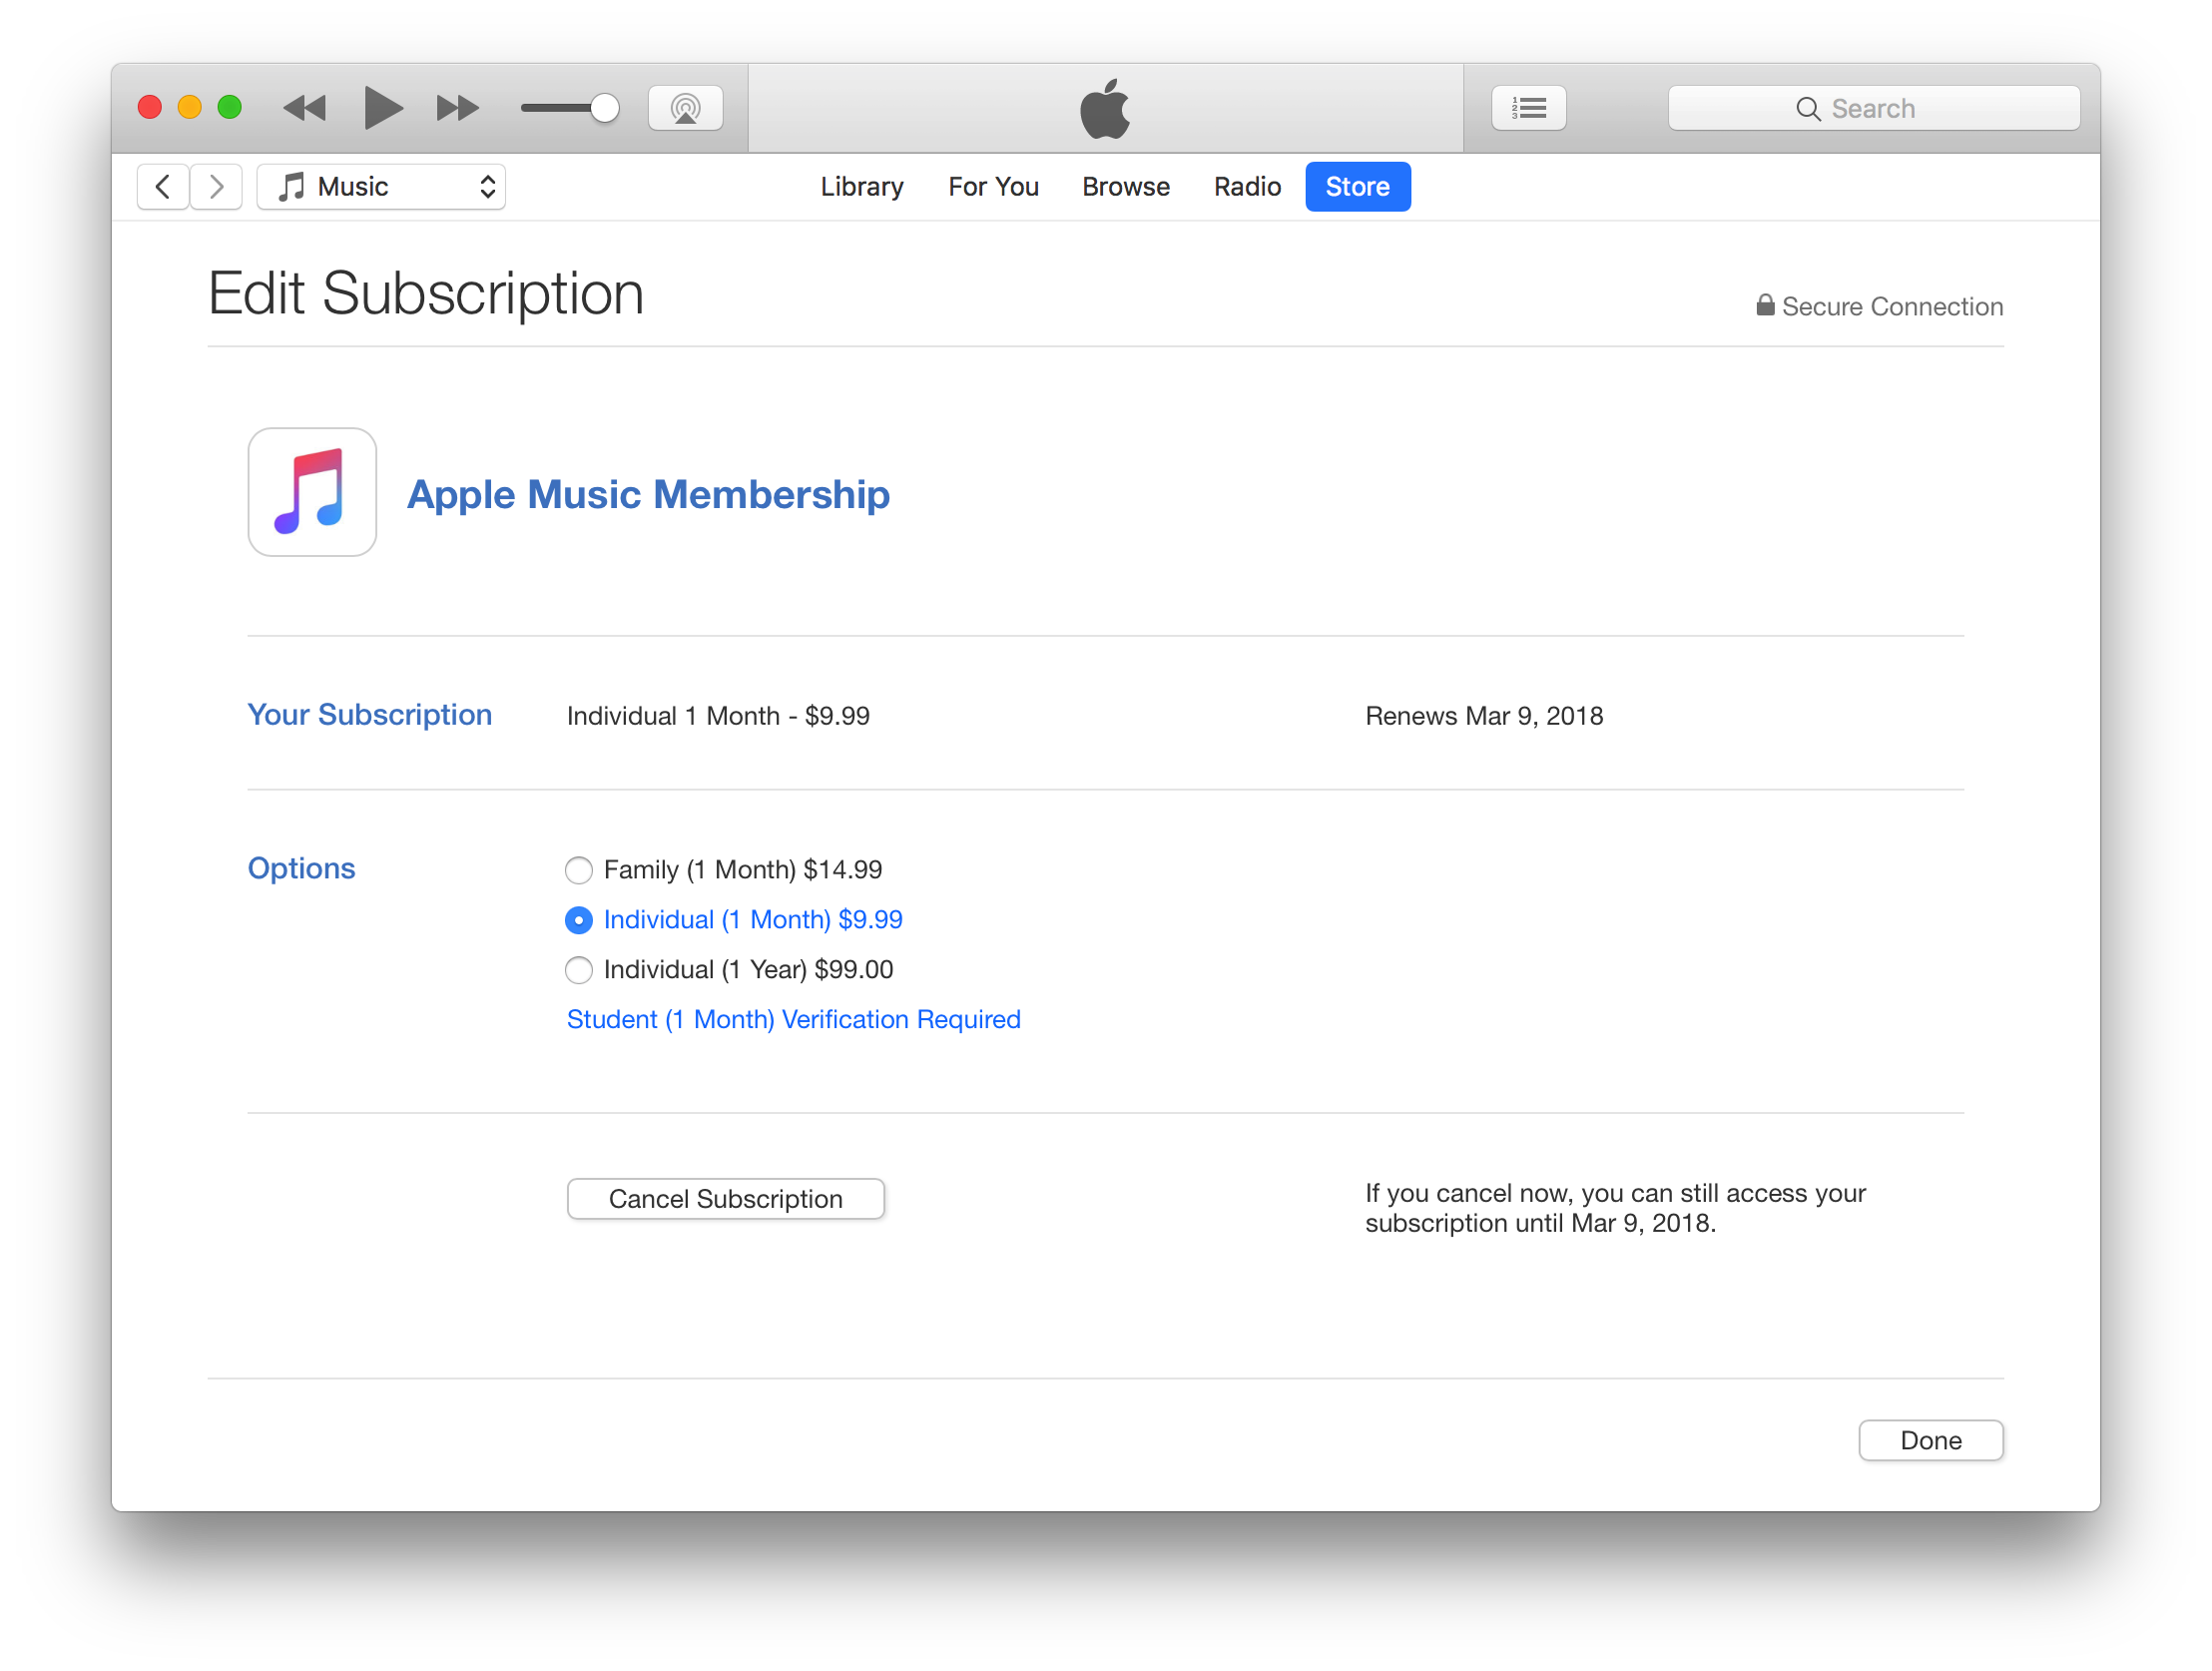This screenshot has width=2212, height=1671.
Task: Click the Done button
Action: tap(1931, 1440)
